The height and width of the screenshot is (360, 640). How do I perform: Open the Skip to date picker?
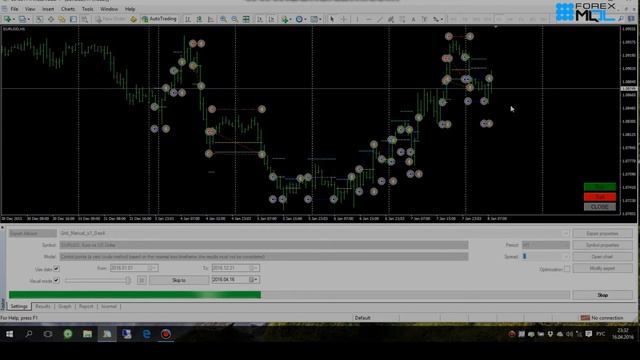pos(253,280)
